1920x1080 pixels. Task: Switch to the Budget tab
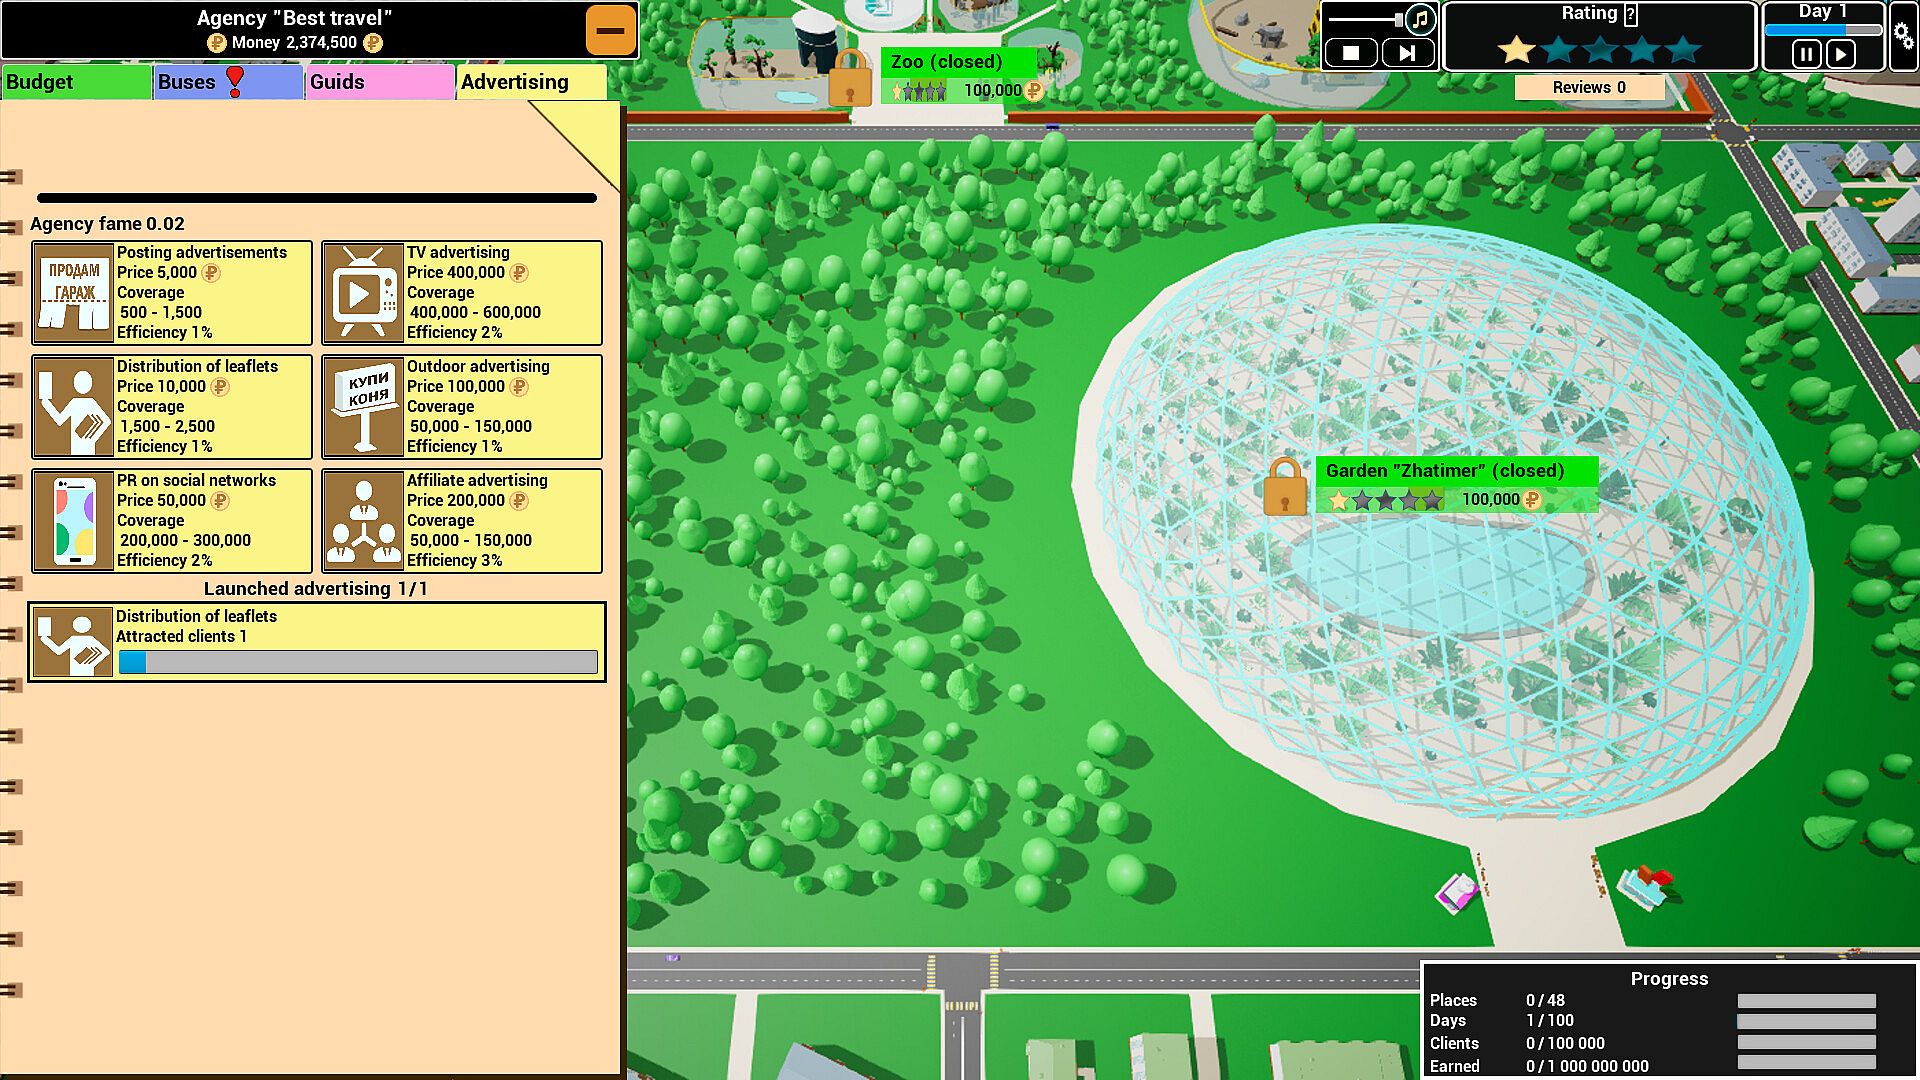tap(76, 82)
